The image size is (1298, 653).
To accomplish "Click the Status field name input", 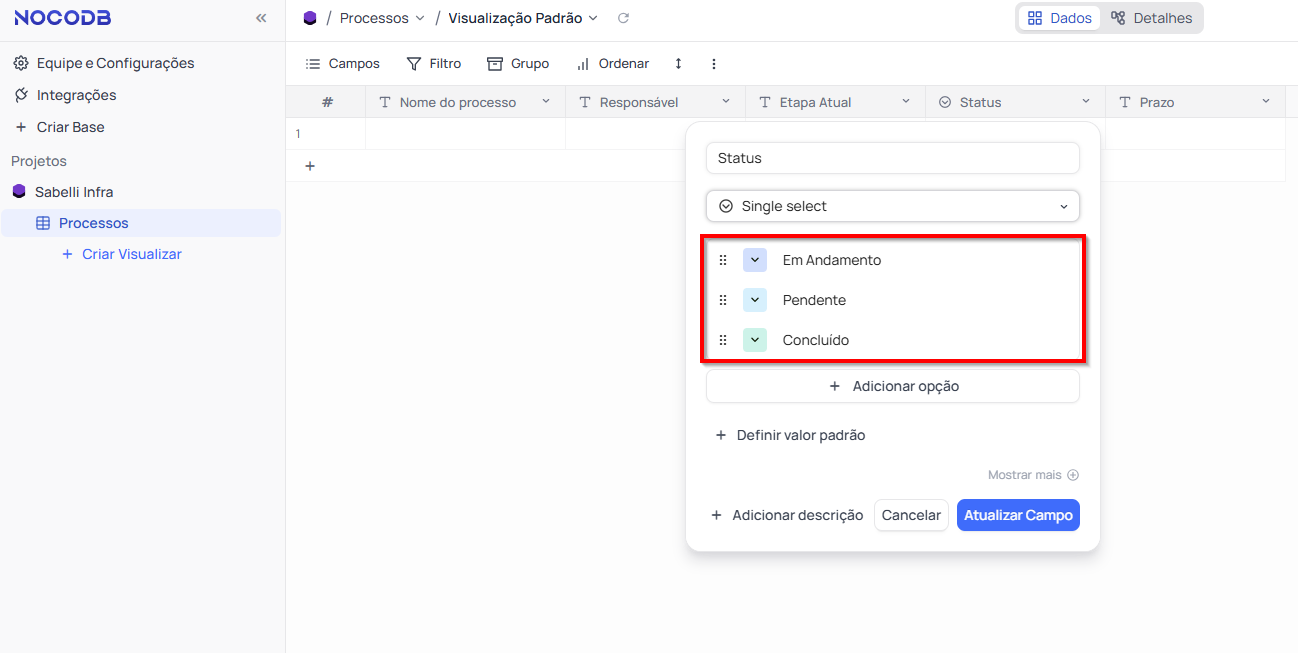I will tap(892, 157).
